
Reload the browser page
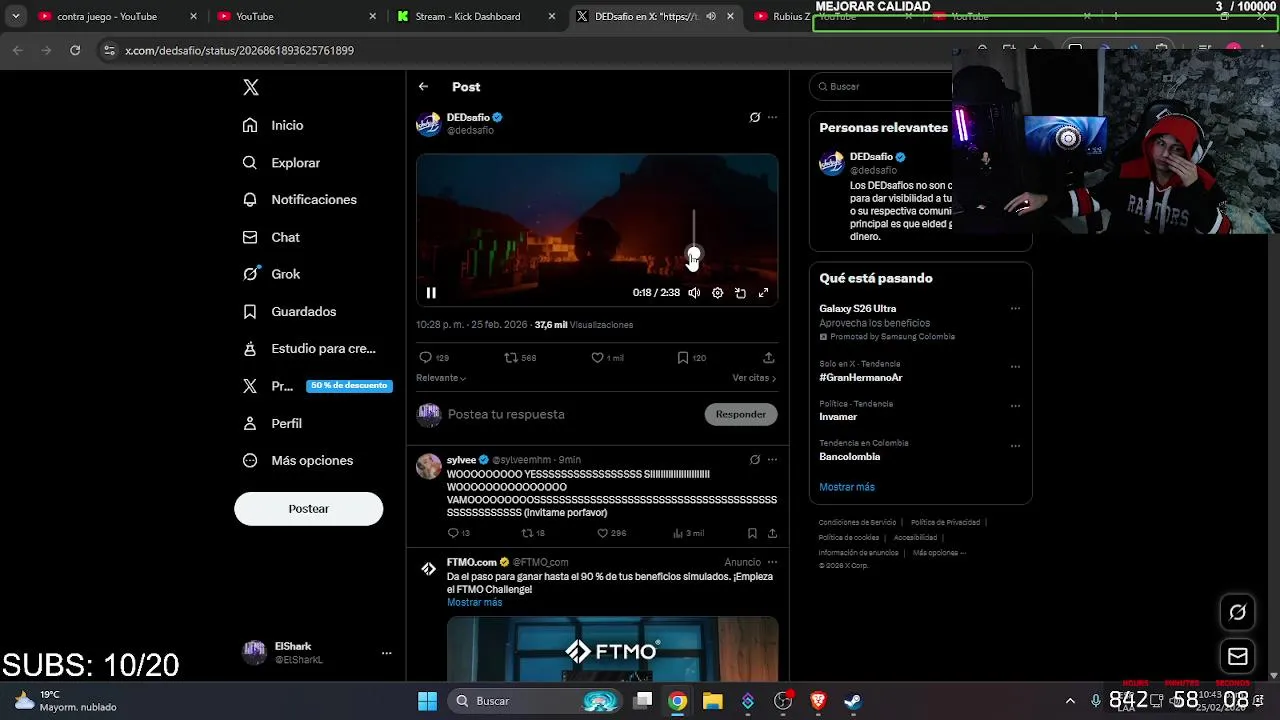pos(75,50)
